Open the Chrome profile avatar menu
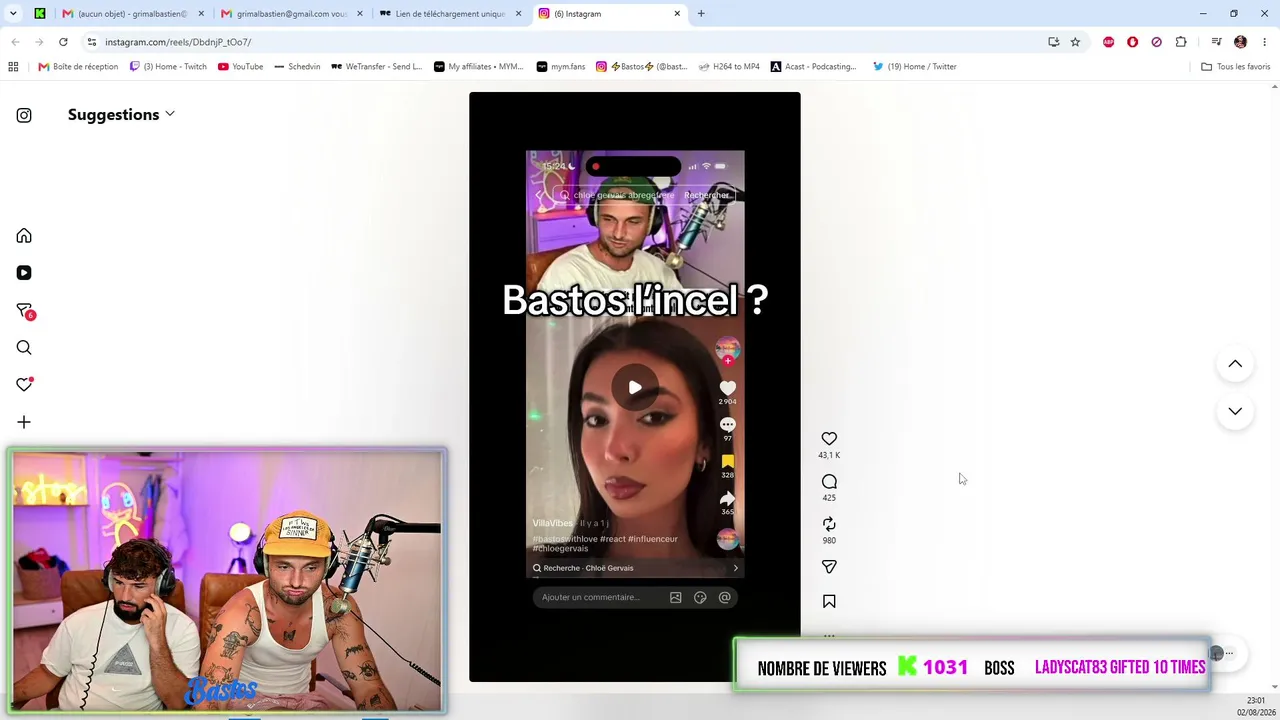 [x=1241, y=42]
